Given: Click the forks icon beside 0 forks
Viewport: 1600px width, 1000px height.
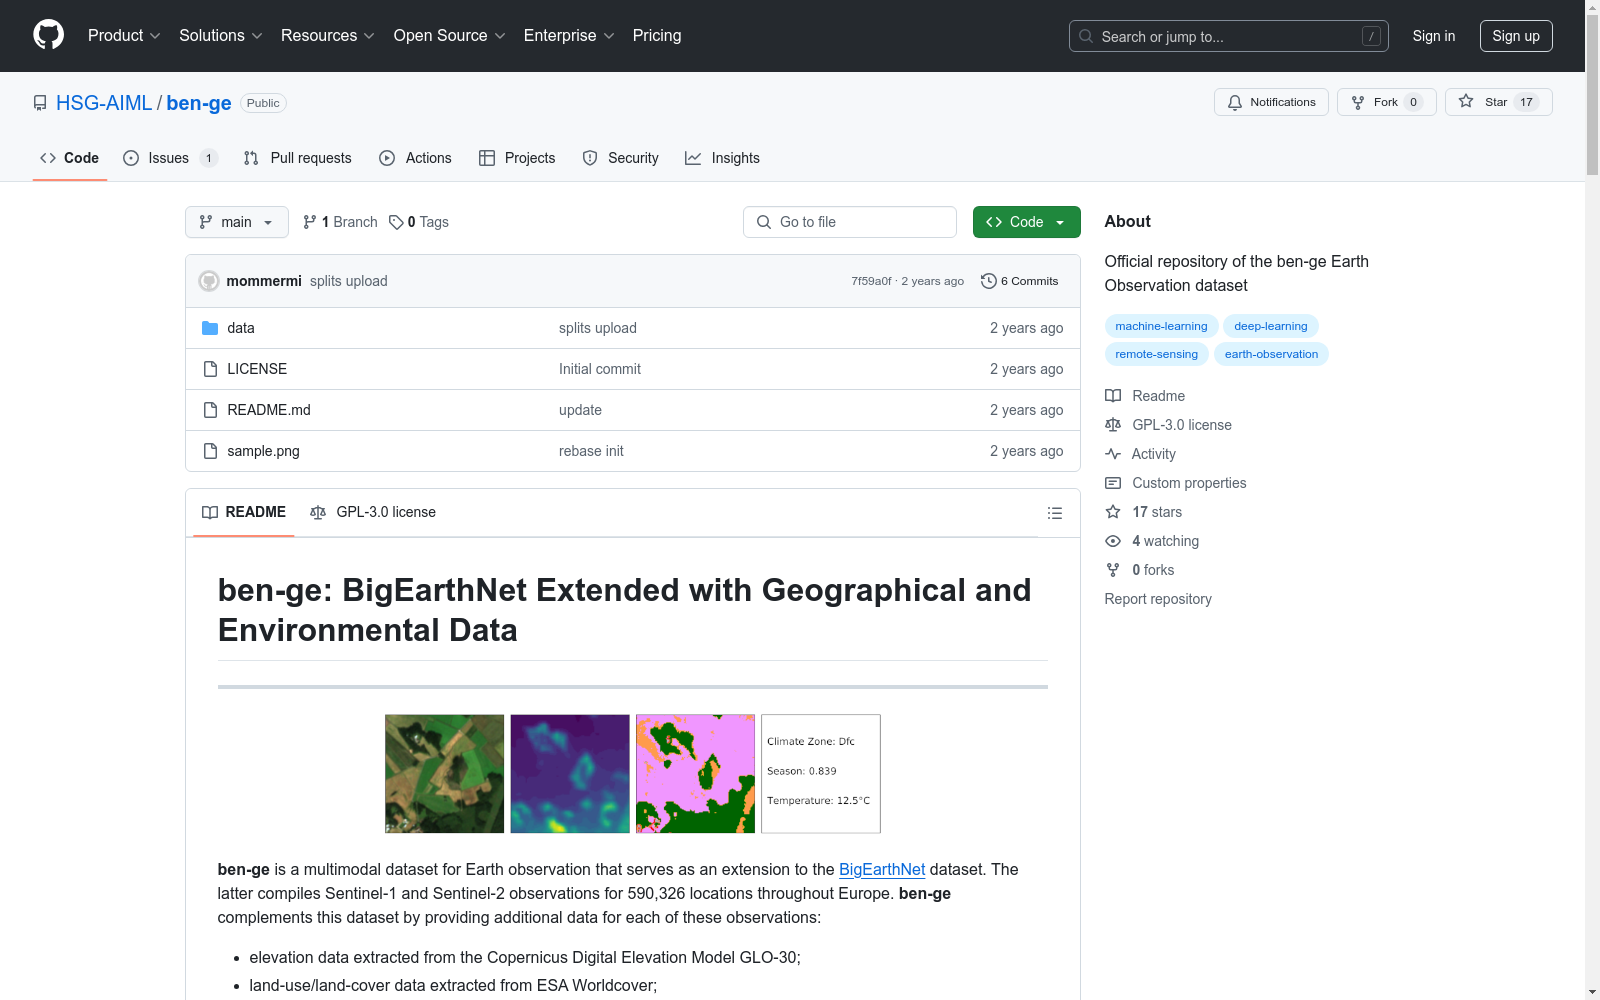Looking at the screenshot, I should coord(1113,570).
